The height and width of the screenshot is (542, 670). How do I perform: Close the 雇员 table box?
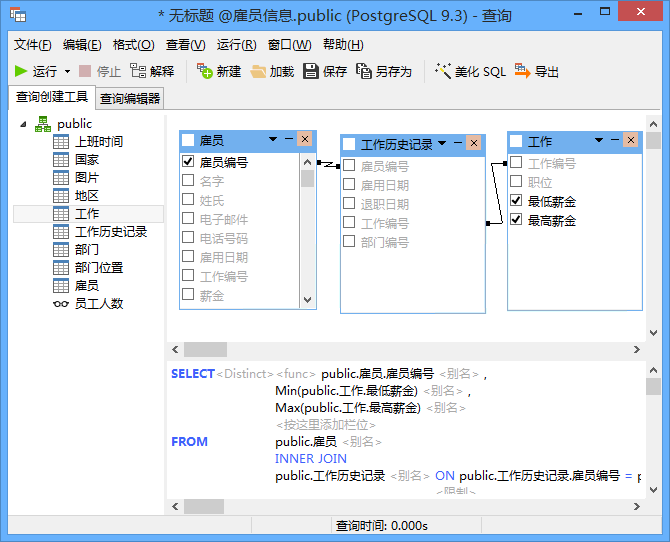click(x=304, y=139)
